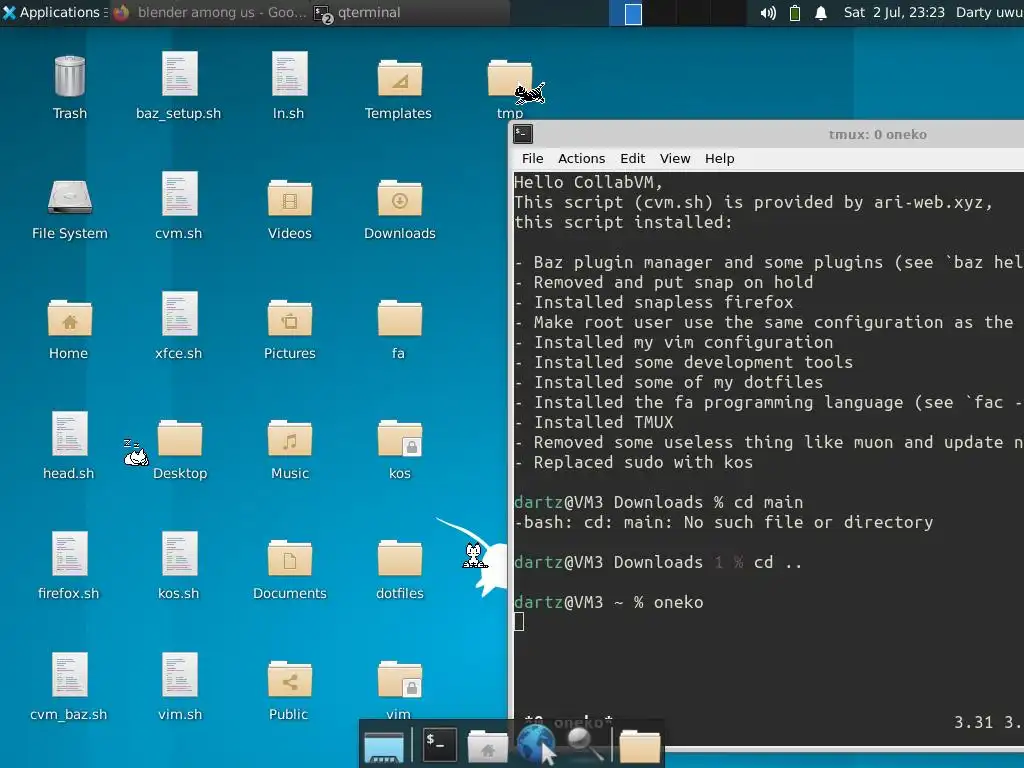The height and width of the screenshot is (768, 1024).
Task: Select the fa folder icon
Action: click(399, 318)
